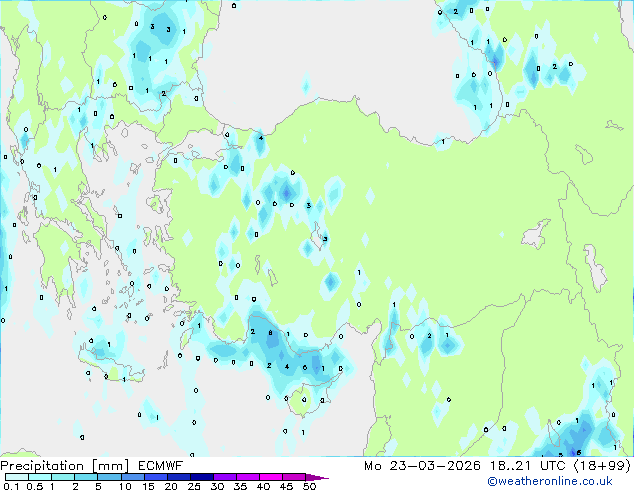
Task: Select the 2–5 mm legend color box
Action: tap(87, 477)
